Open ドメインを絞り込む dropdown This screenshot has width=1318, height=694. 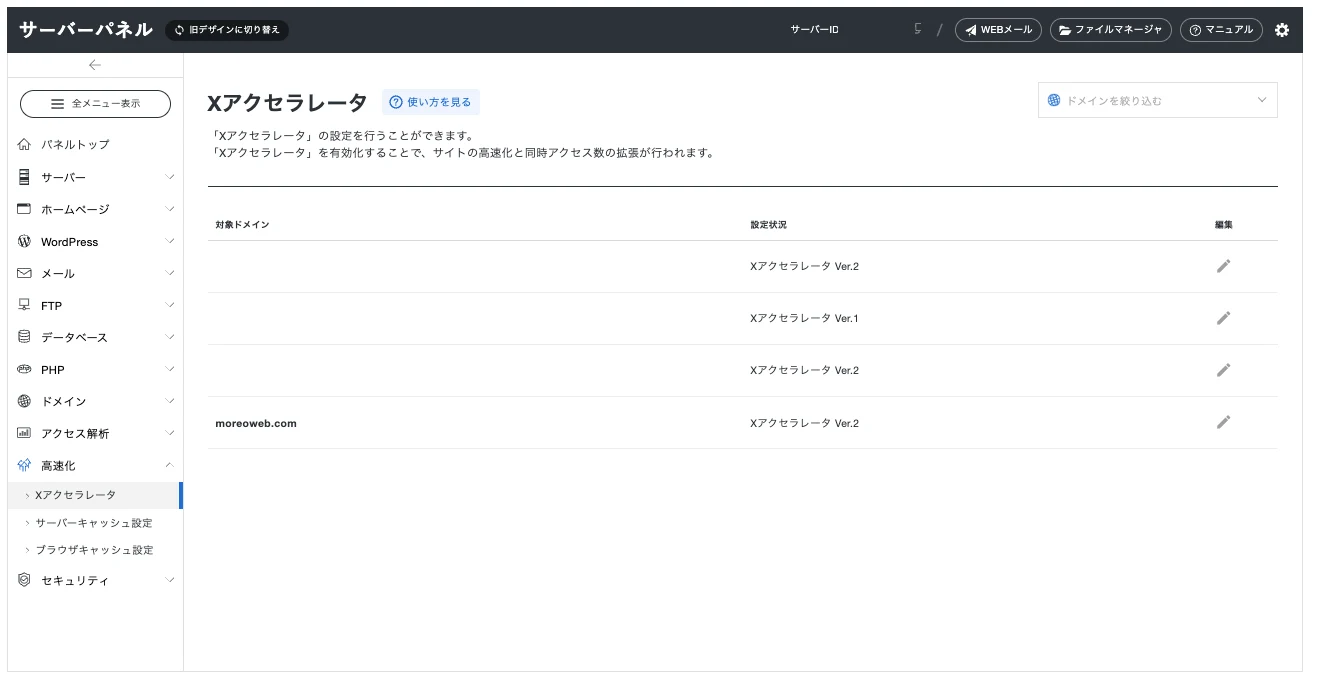1158,100
